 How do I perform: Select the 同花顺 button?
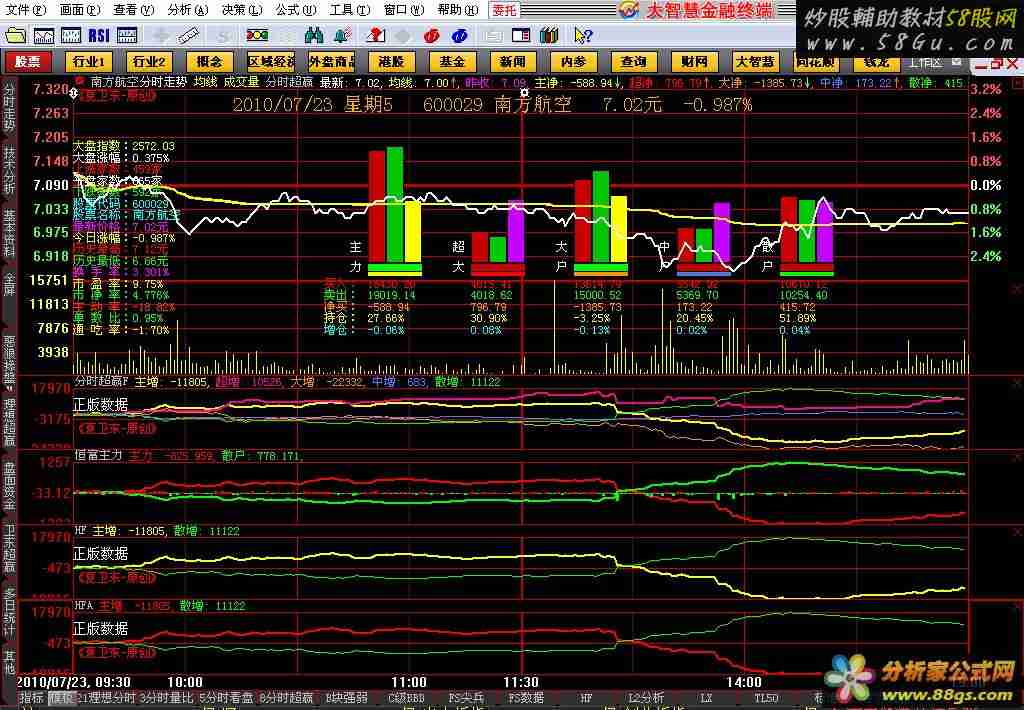tap(816, 62)
